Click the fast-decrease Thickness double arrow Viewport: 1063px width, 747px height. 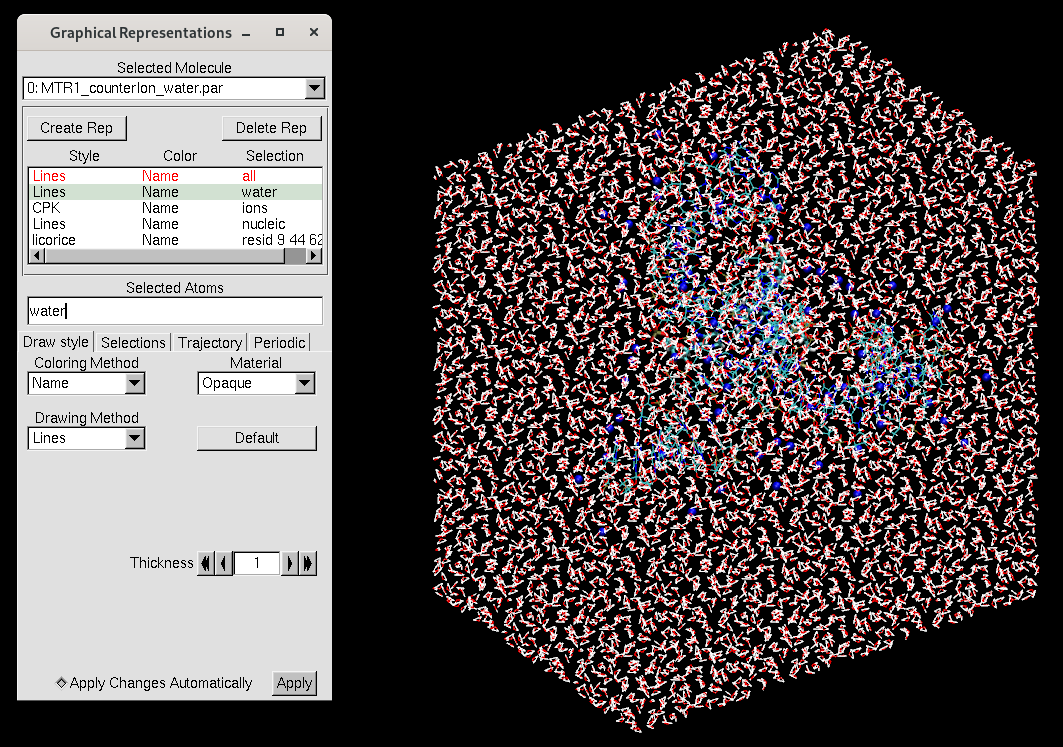[206, 563]
